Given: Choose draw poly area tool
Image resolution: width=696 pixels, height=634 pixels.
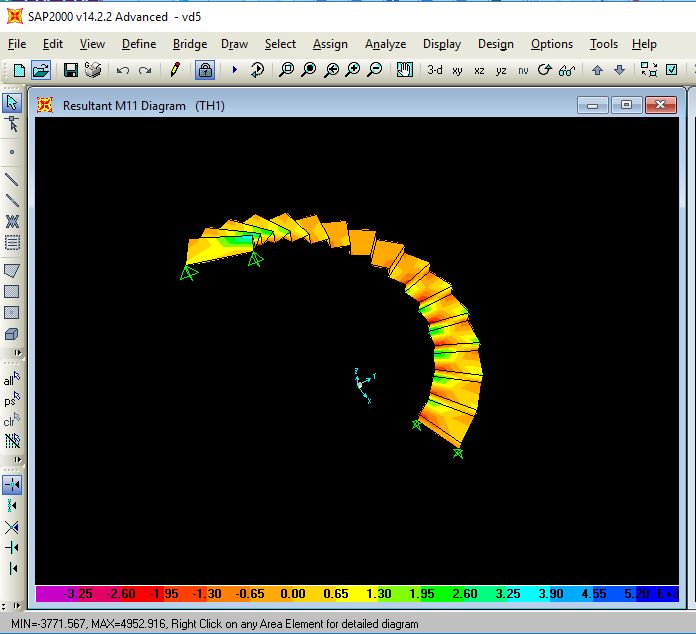Looking at the screenshot, I should coord(12,270).
